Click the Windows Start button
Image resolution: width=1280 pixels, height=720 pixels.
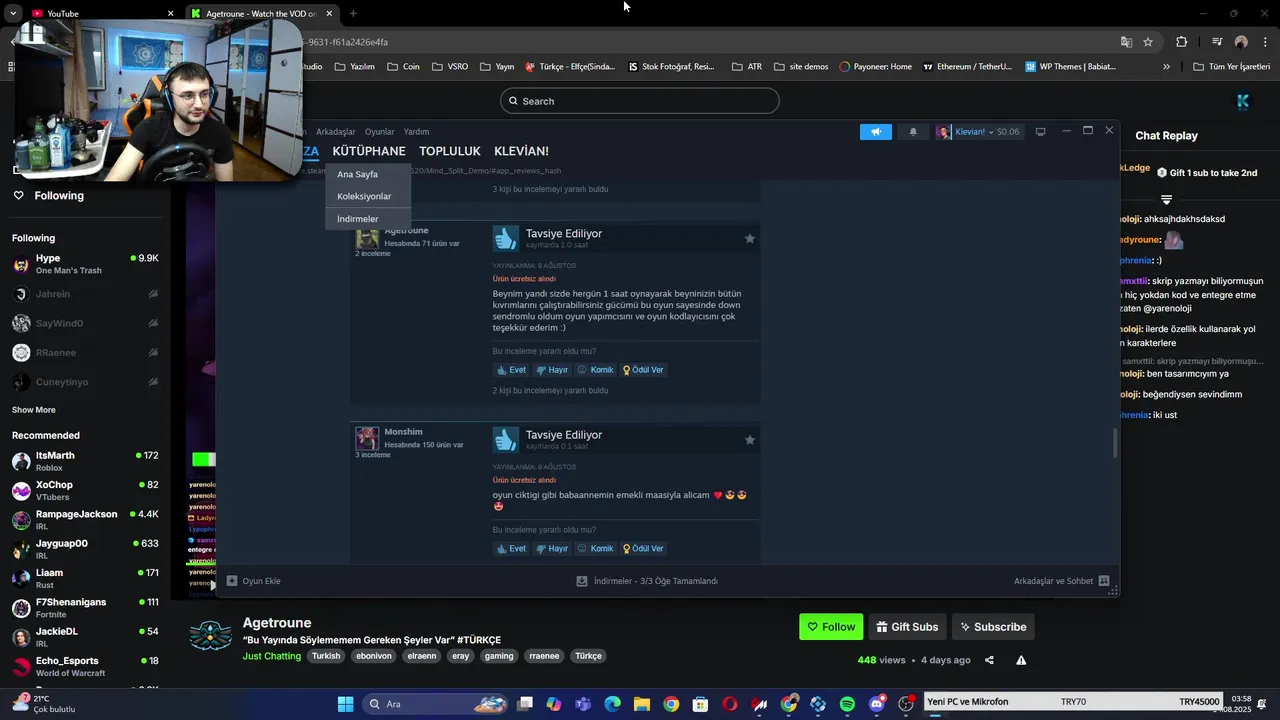coord(345,704)
